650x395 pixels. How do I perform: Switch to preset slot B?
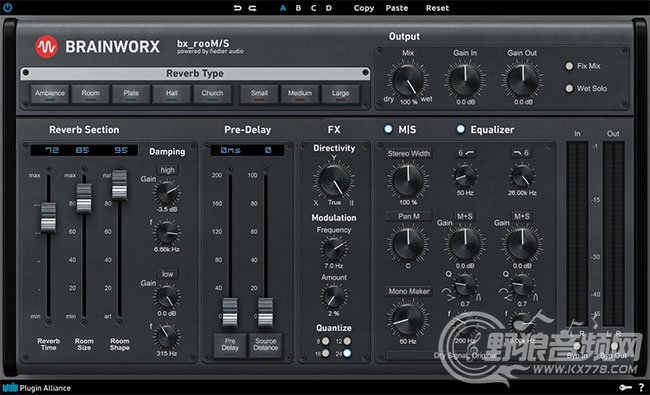click(298, 8)
